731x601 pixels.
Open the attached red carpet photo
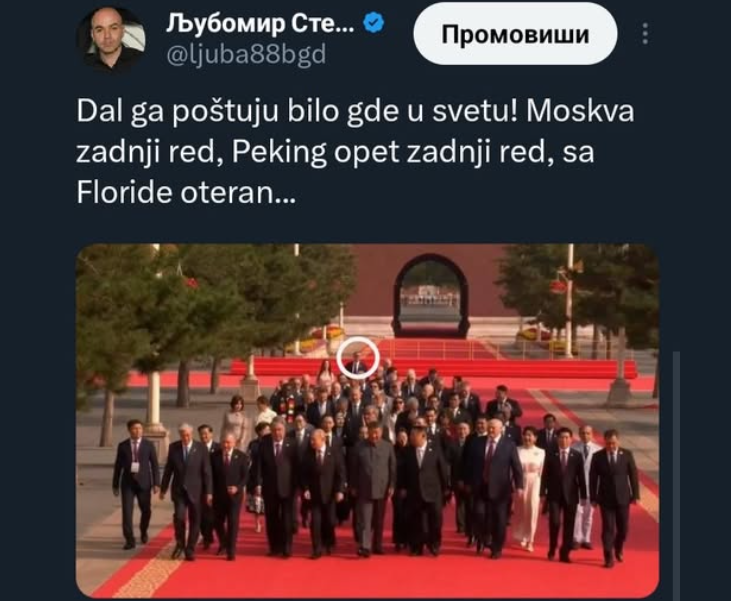click(367, 421)
